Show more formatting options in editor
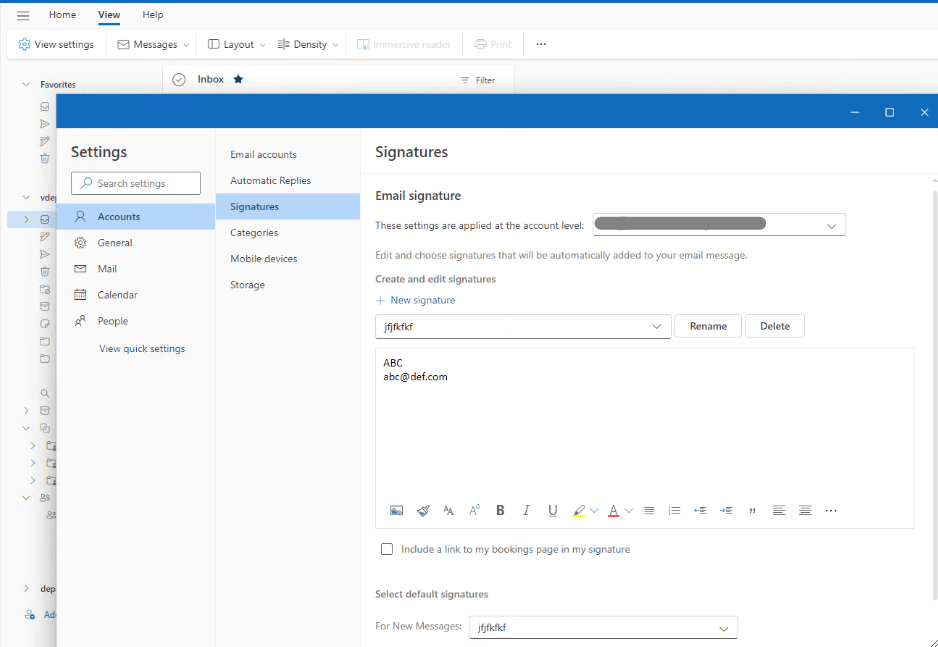Viewport: 938px width, 647px height. point(831,511)
